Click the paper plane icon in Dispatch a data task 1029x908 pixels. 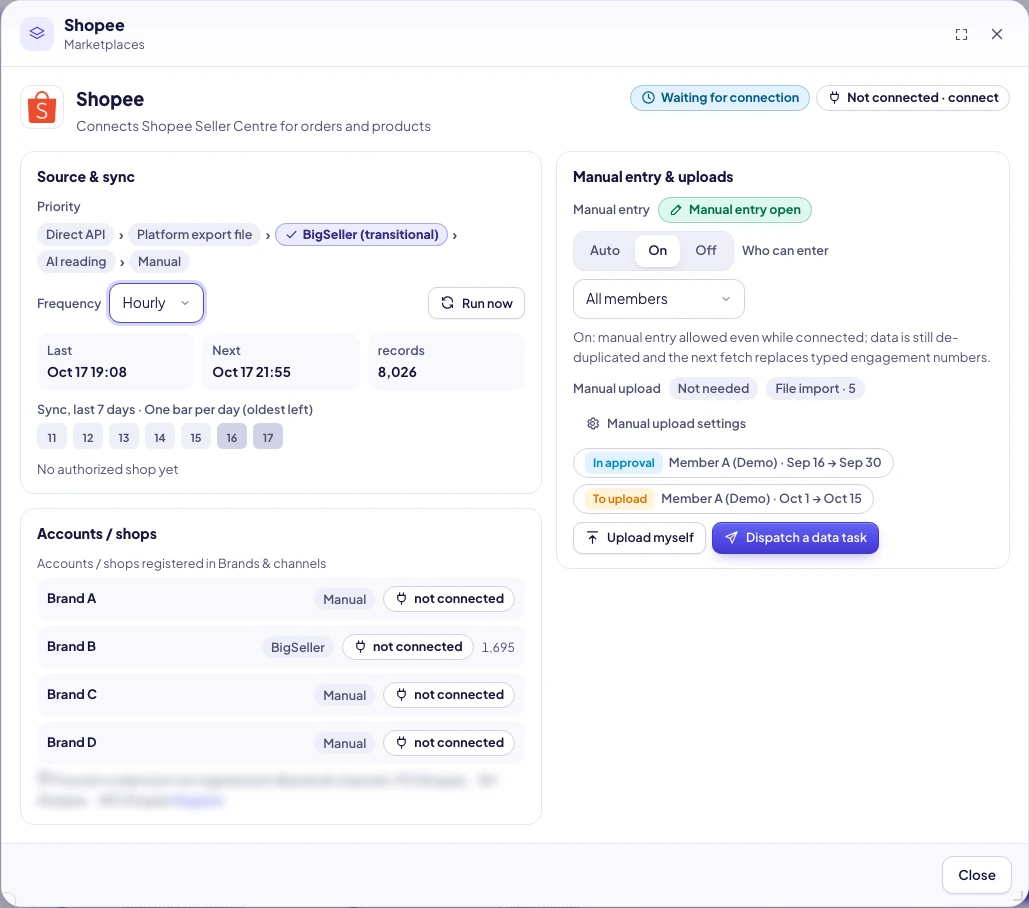click(731, 538)
